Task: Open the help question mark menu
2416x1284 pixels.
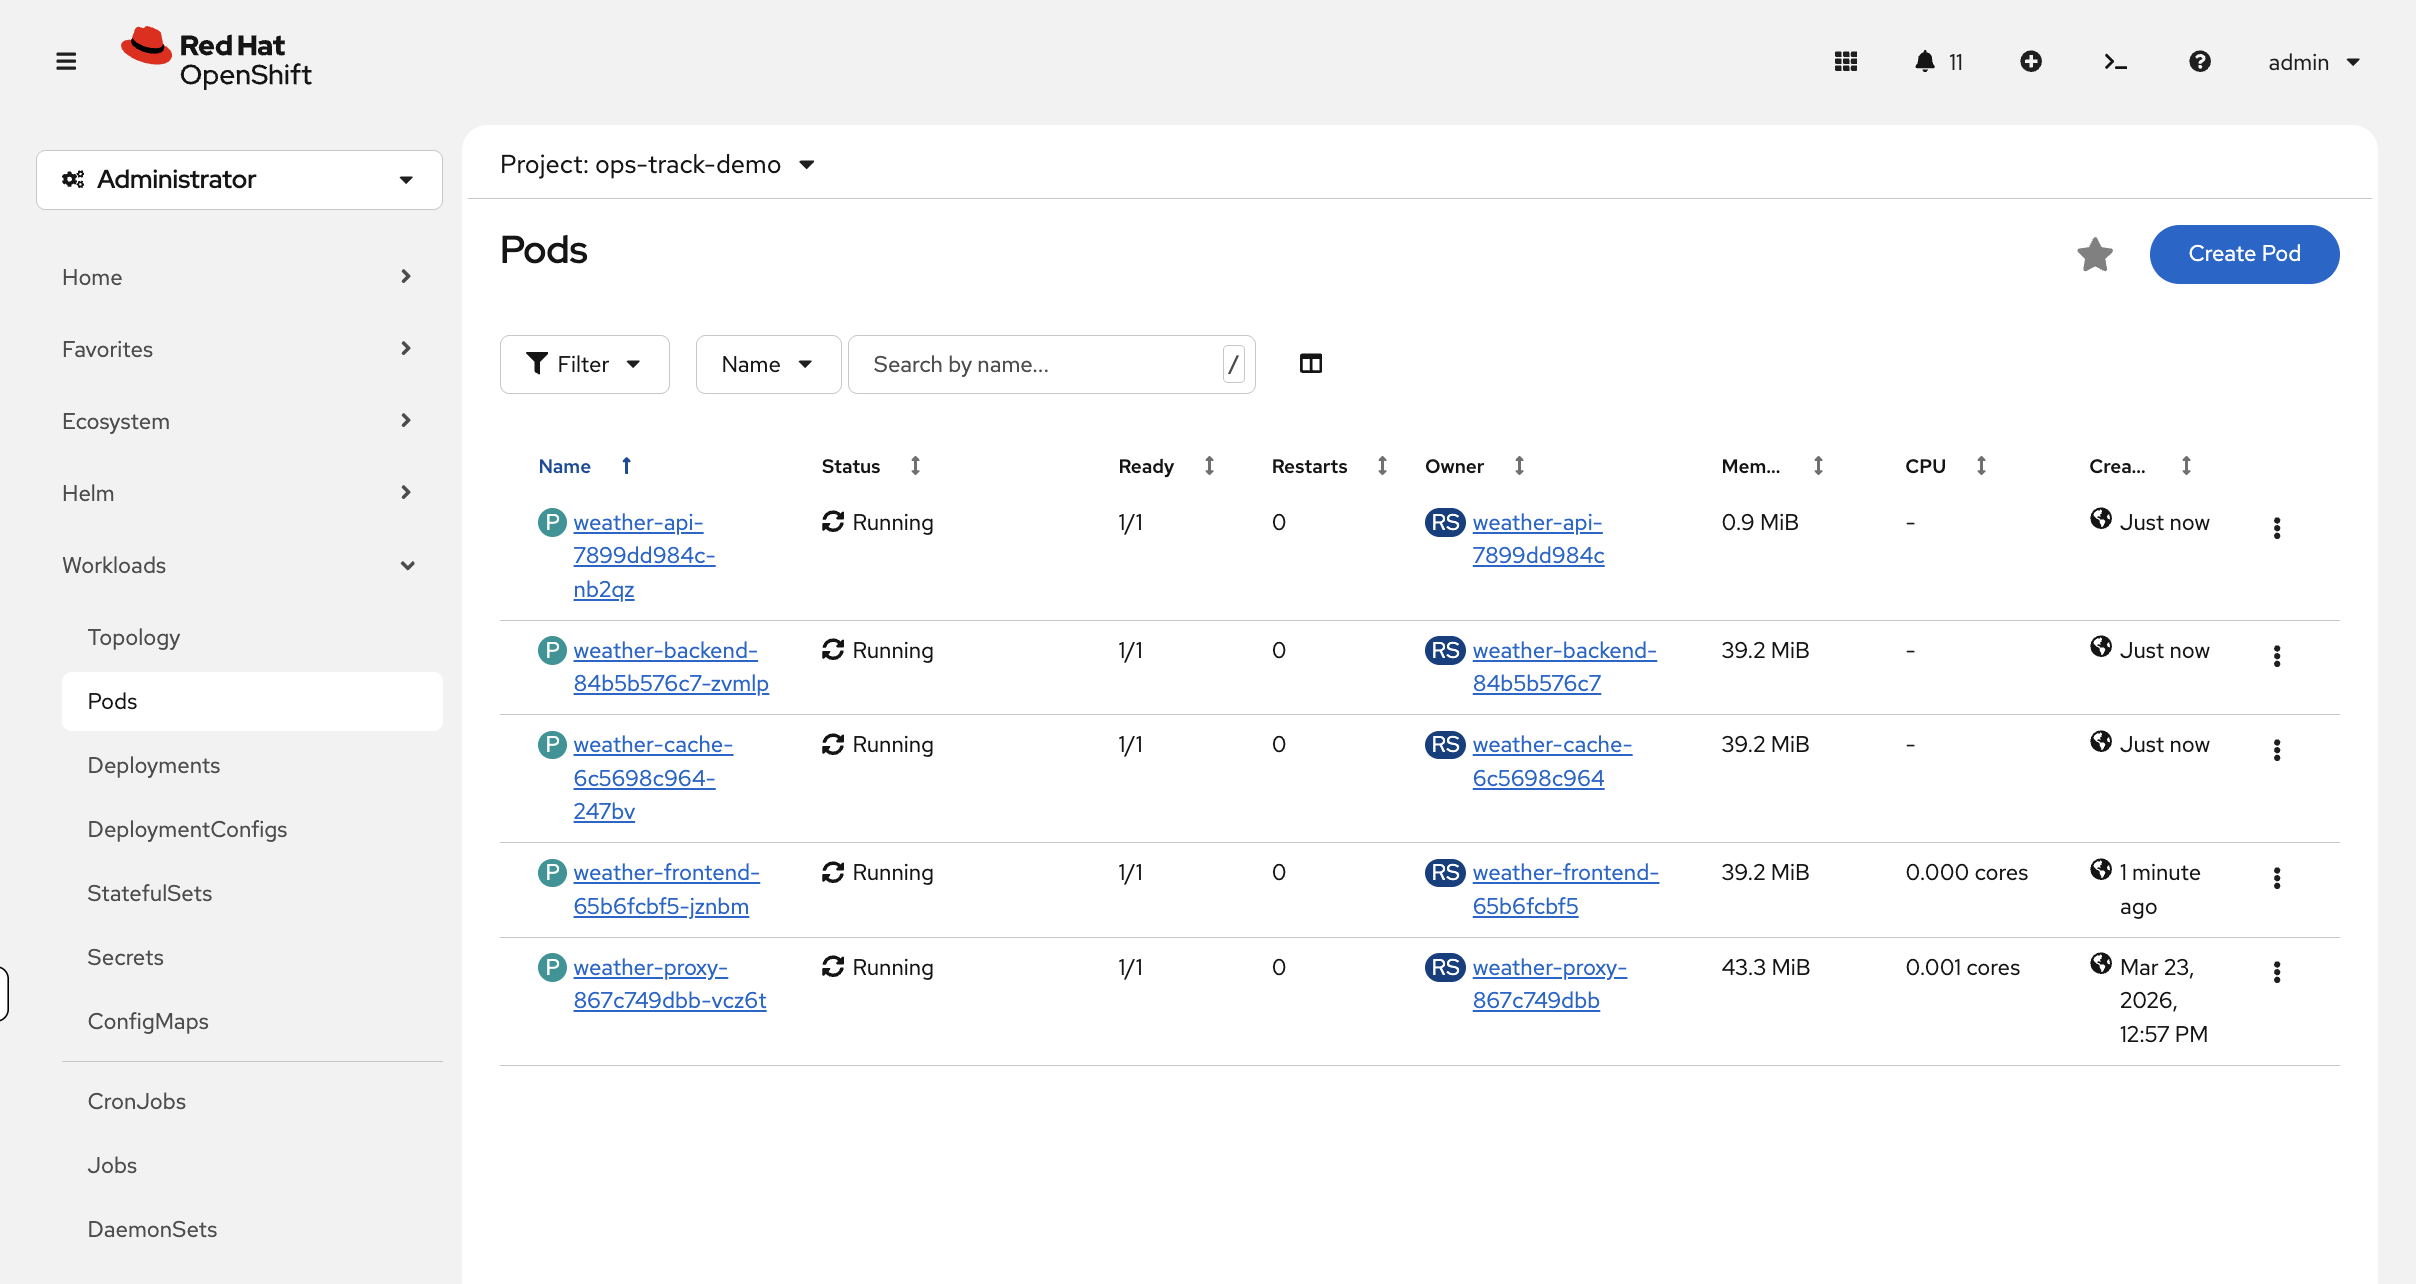Action: click(x=2199, y=62)
